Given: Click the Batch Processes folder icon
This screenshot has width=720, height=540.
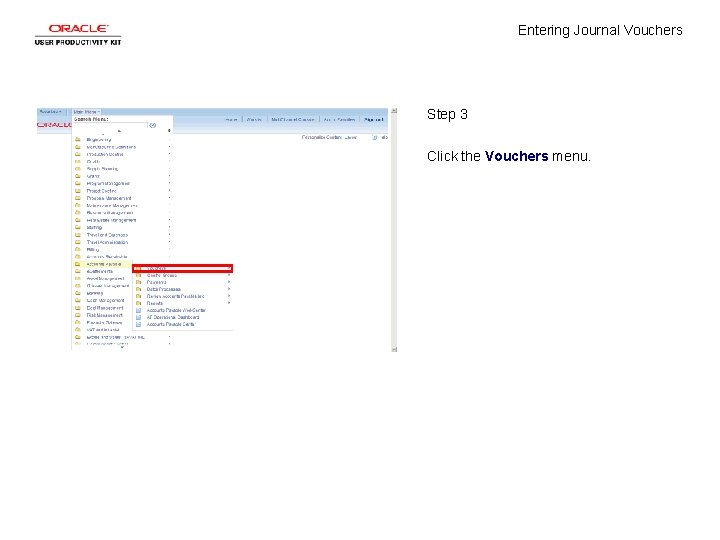Looking at the screenshot, I should point(138,289).
